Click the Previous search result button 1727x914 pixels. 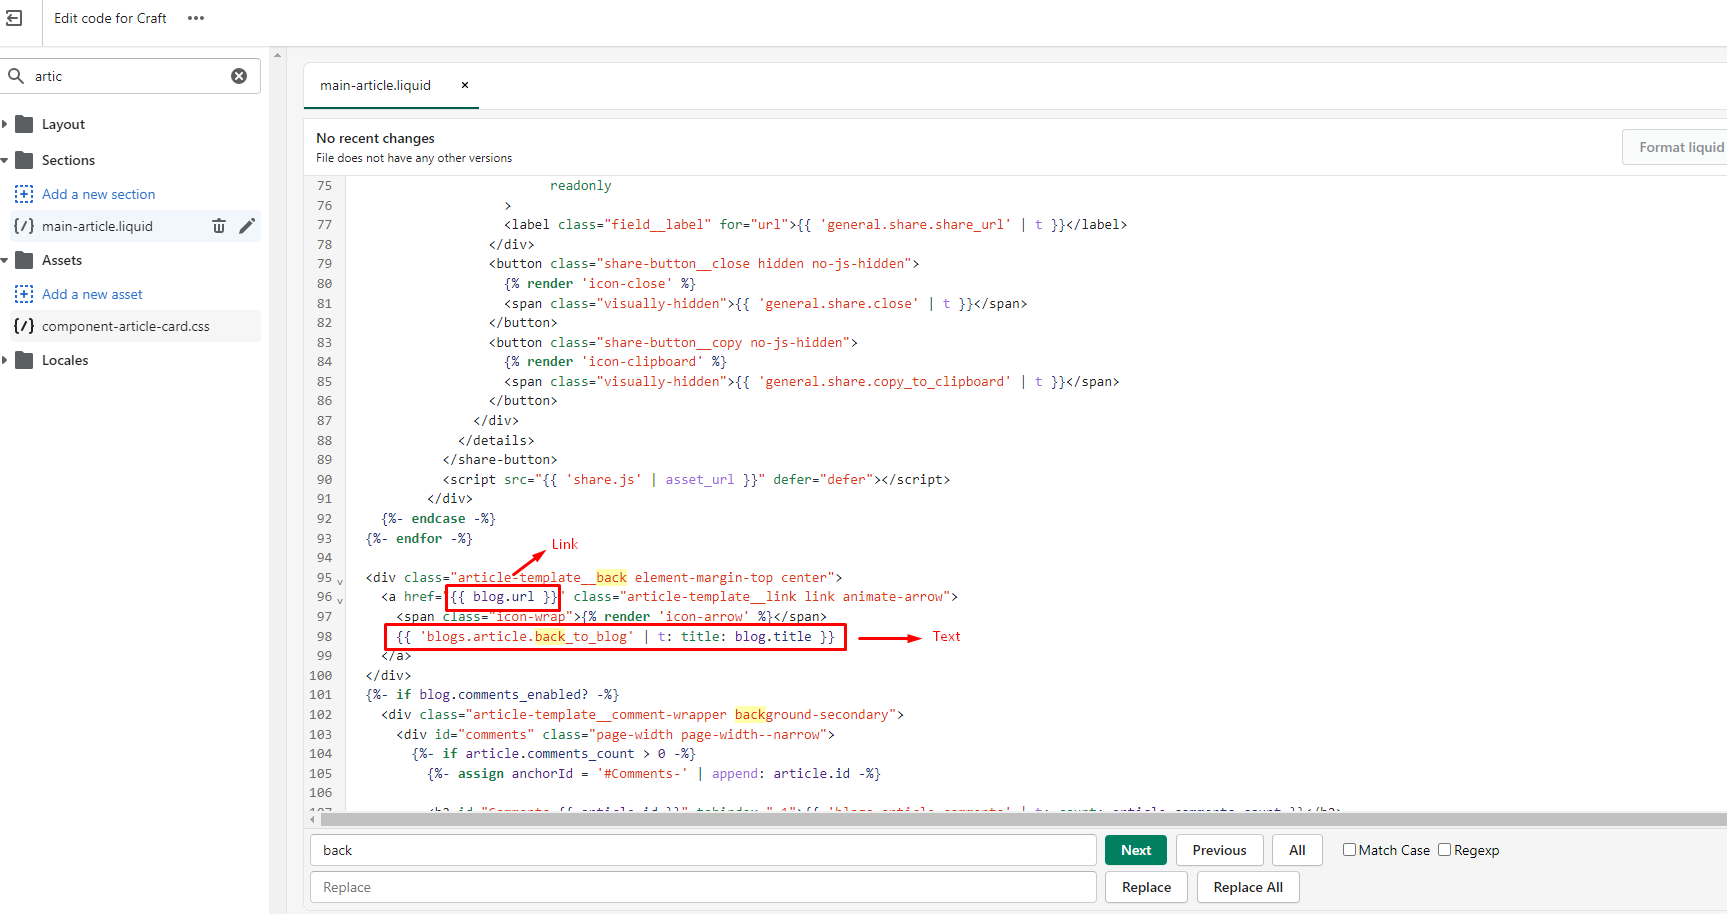[x=1220, y=850]
